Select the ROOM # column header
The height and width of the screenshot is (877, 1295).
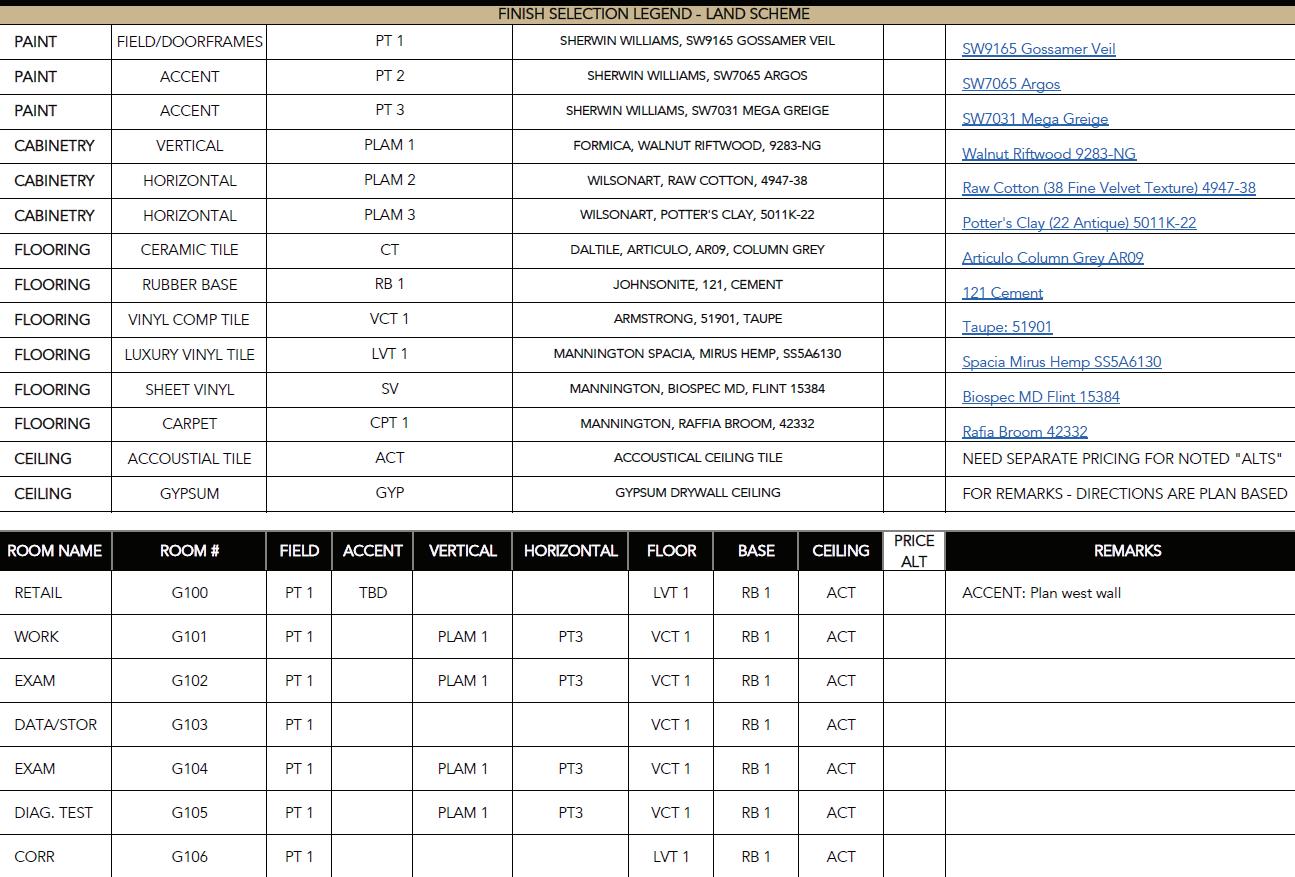[x=189, y=551]
